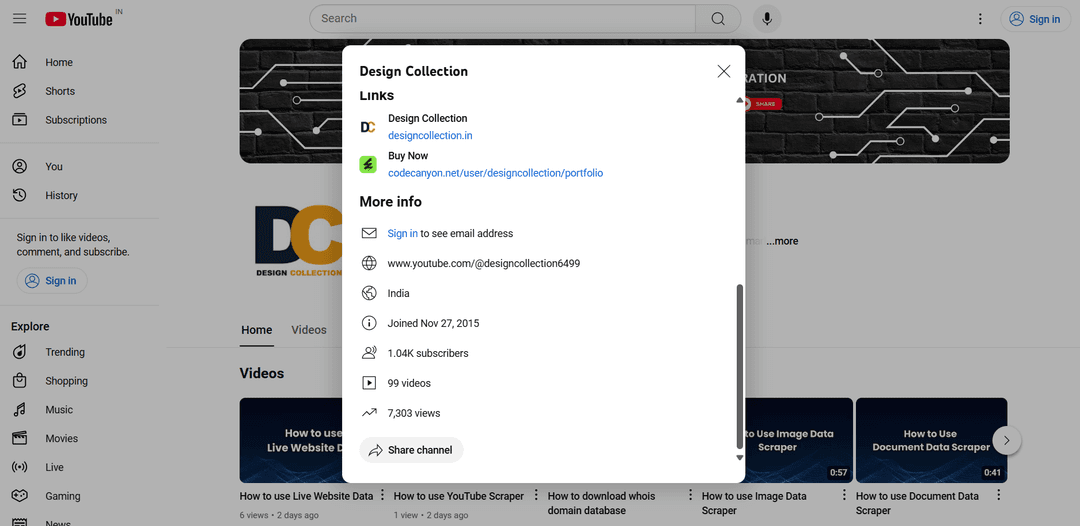Open Music in Explore list
The height and width of the screenshot is (526, 1080).
click(80, 410)
